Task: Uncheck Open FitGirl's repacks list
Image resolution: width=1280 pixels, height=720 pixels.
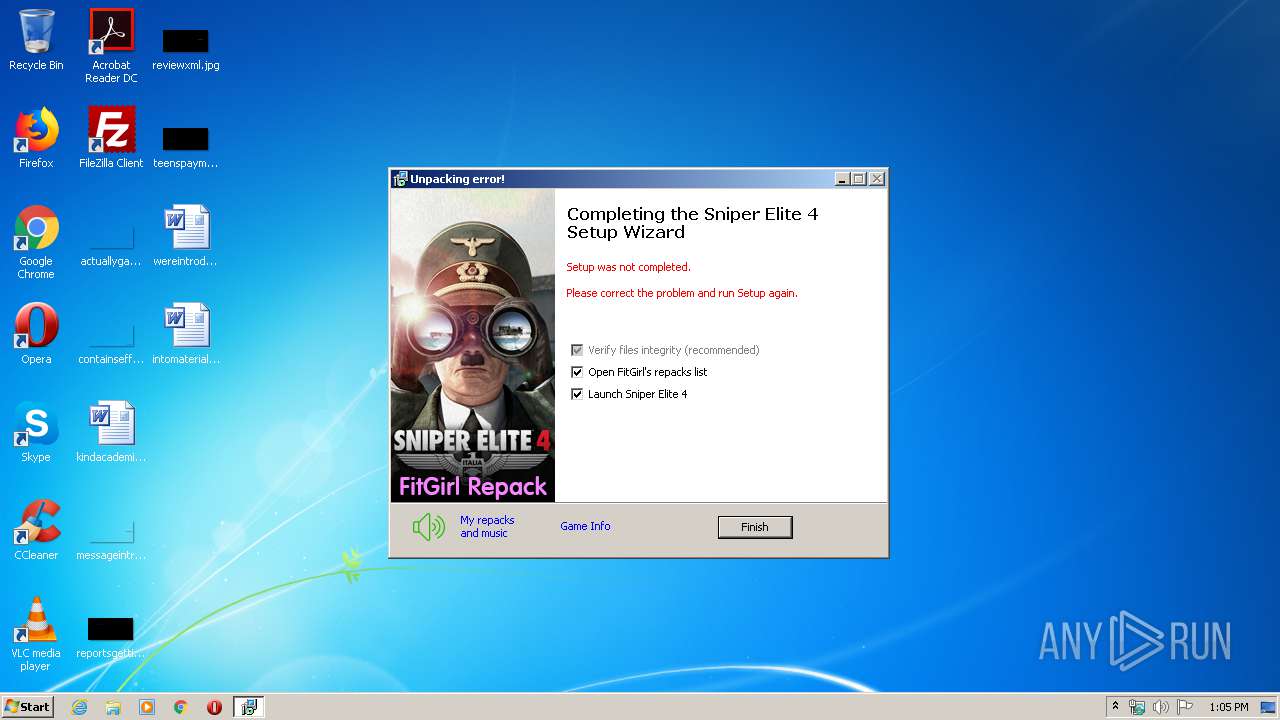Action: point(576,372)
